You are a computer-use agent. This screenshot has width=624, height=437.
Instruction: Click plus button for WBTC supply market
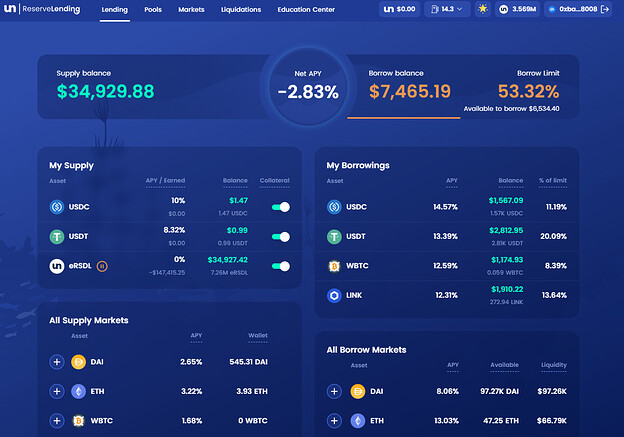tap(57, 421)
